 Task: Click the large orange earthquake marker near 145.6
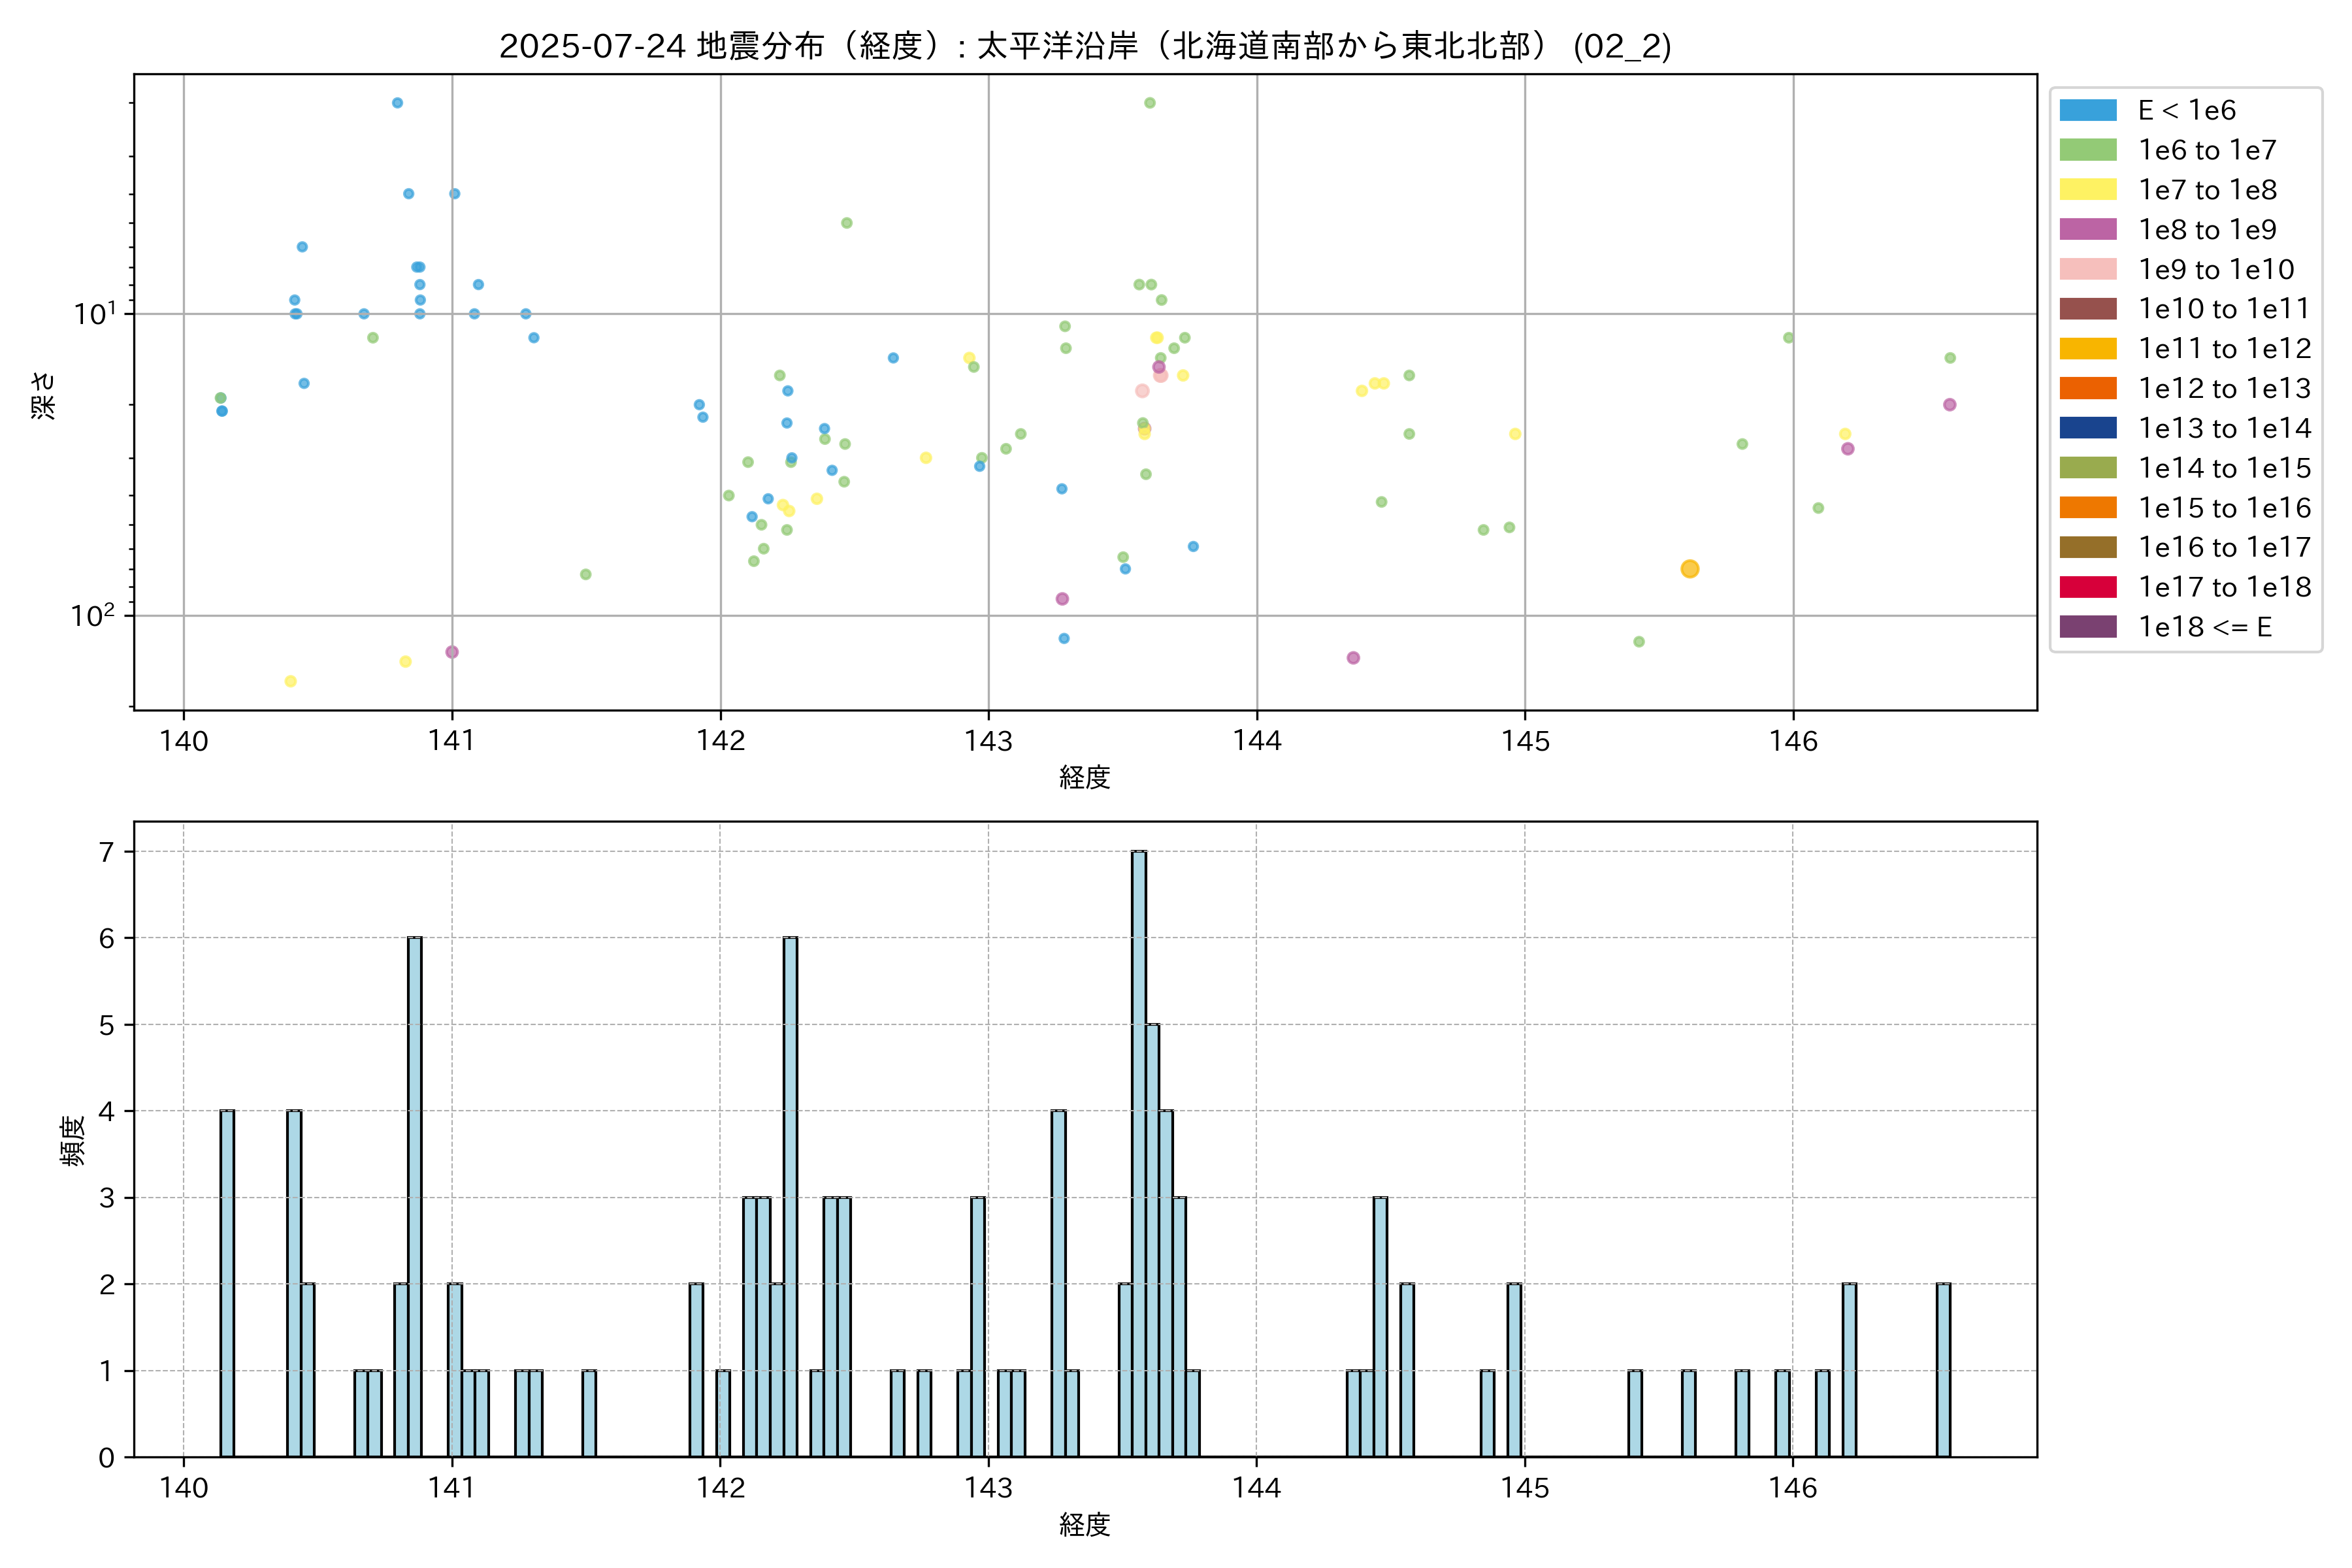pyautogui.click(x=1689, y=569)
